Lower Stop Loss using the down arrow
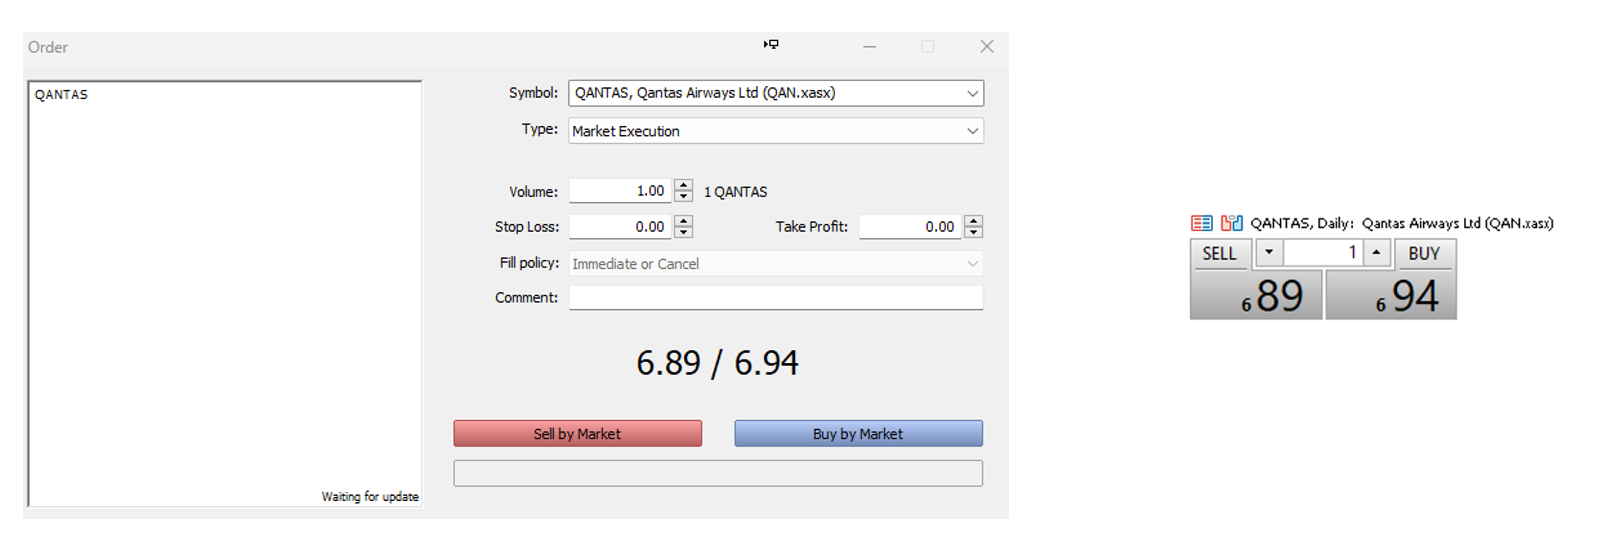The width and height of the screenshot is (1606, 547). (683, 233)
